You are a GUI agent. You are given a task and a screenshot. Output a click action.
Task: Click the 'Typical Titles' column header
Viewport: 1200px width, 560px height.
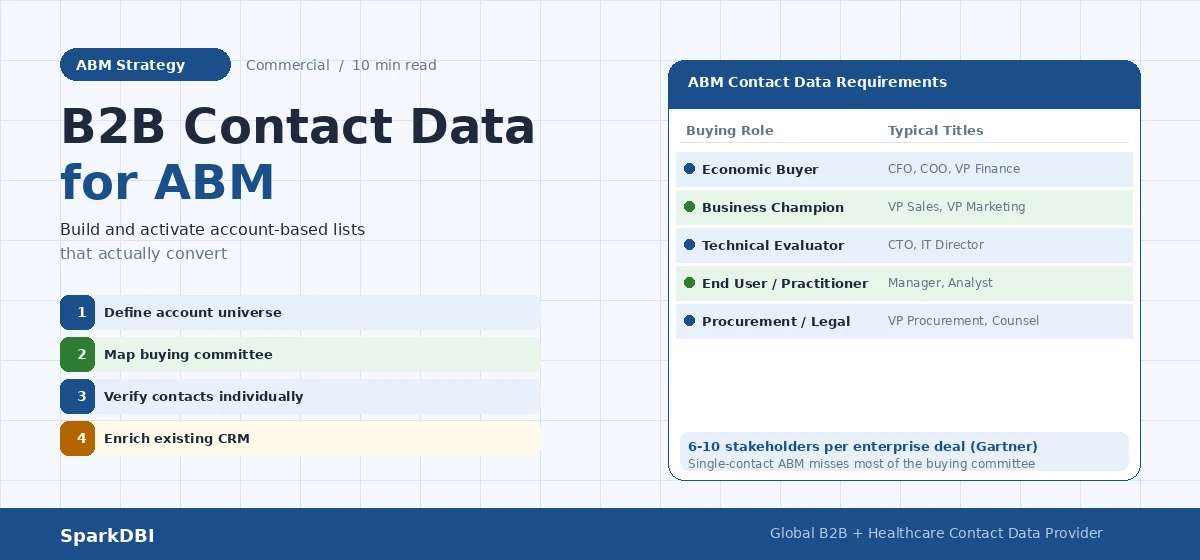[x=936, y=131]
